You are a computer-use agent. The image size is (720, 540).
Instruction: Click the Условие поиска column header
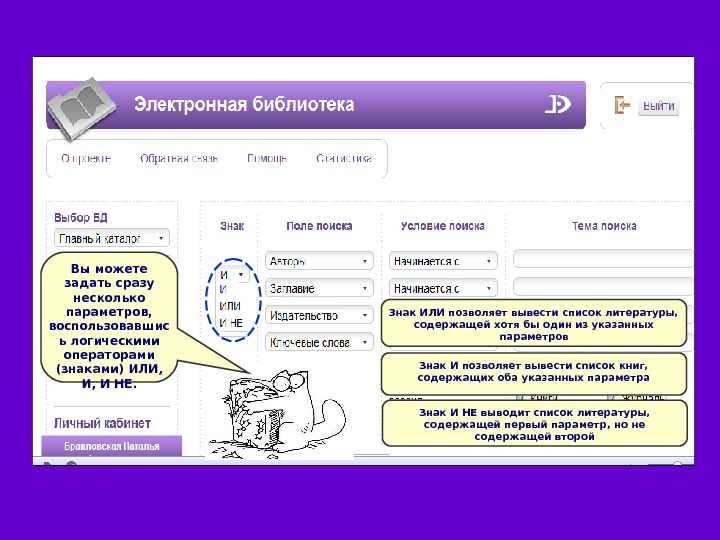443,226
